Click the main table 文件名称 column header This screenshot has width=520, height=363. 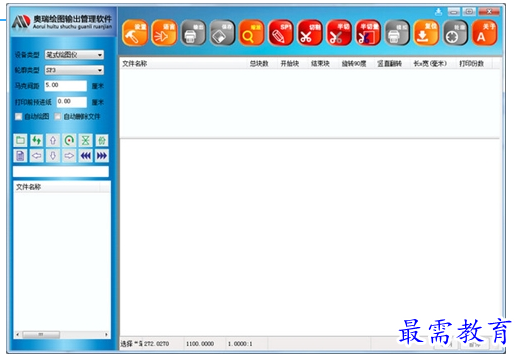(x=183, y=63)
